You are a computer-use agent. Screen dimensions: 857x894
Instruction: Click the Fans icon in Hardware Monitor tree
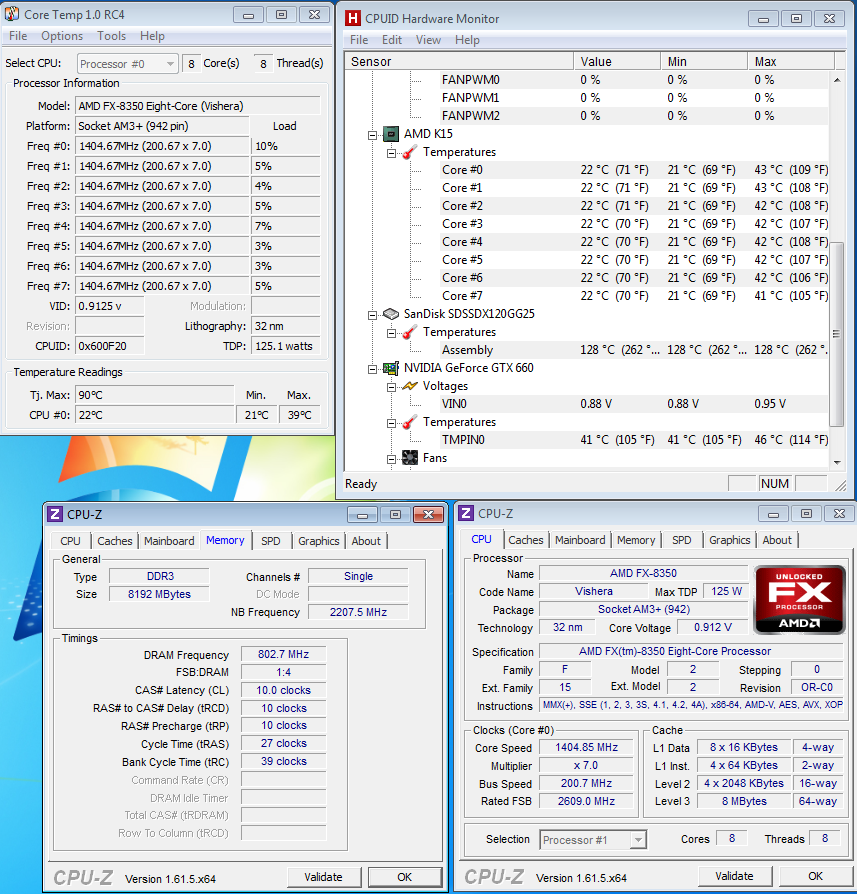tap(409, 458)
